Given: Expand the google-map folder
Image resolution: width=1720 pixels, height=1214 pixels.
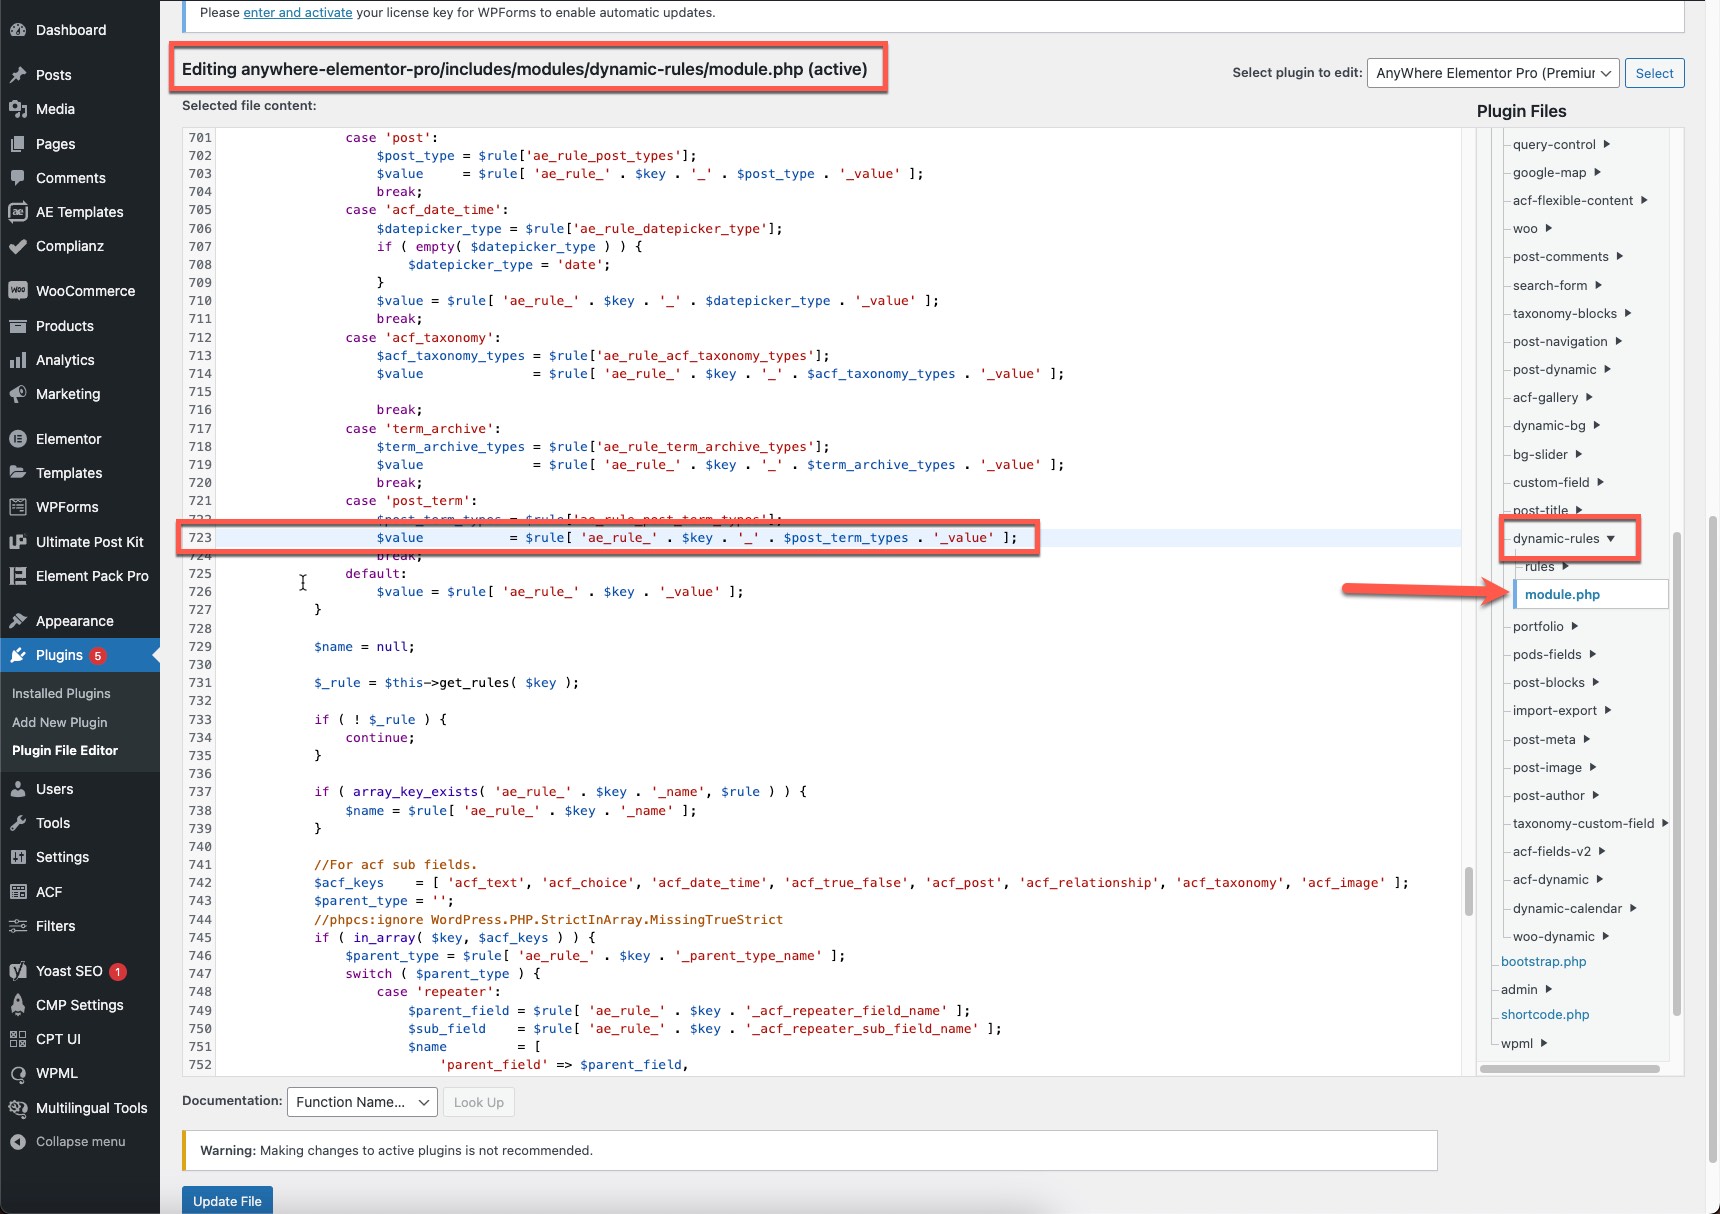Looking at the screenshot, I should [1598, 172].
